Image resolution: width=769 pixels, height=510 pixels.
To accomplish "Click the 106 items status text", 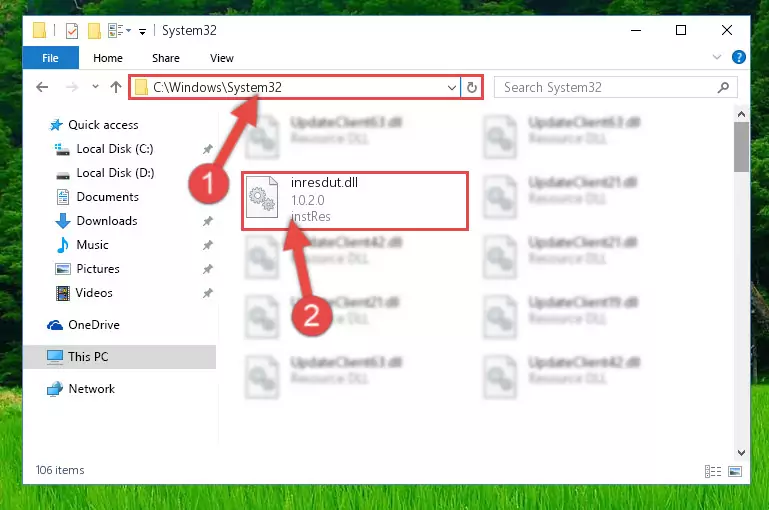I will [60, 470].
